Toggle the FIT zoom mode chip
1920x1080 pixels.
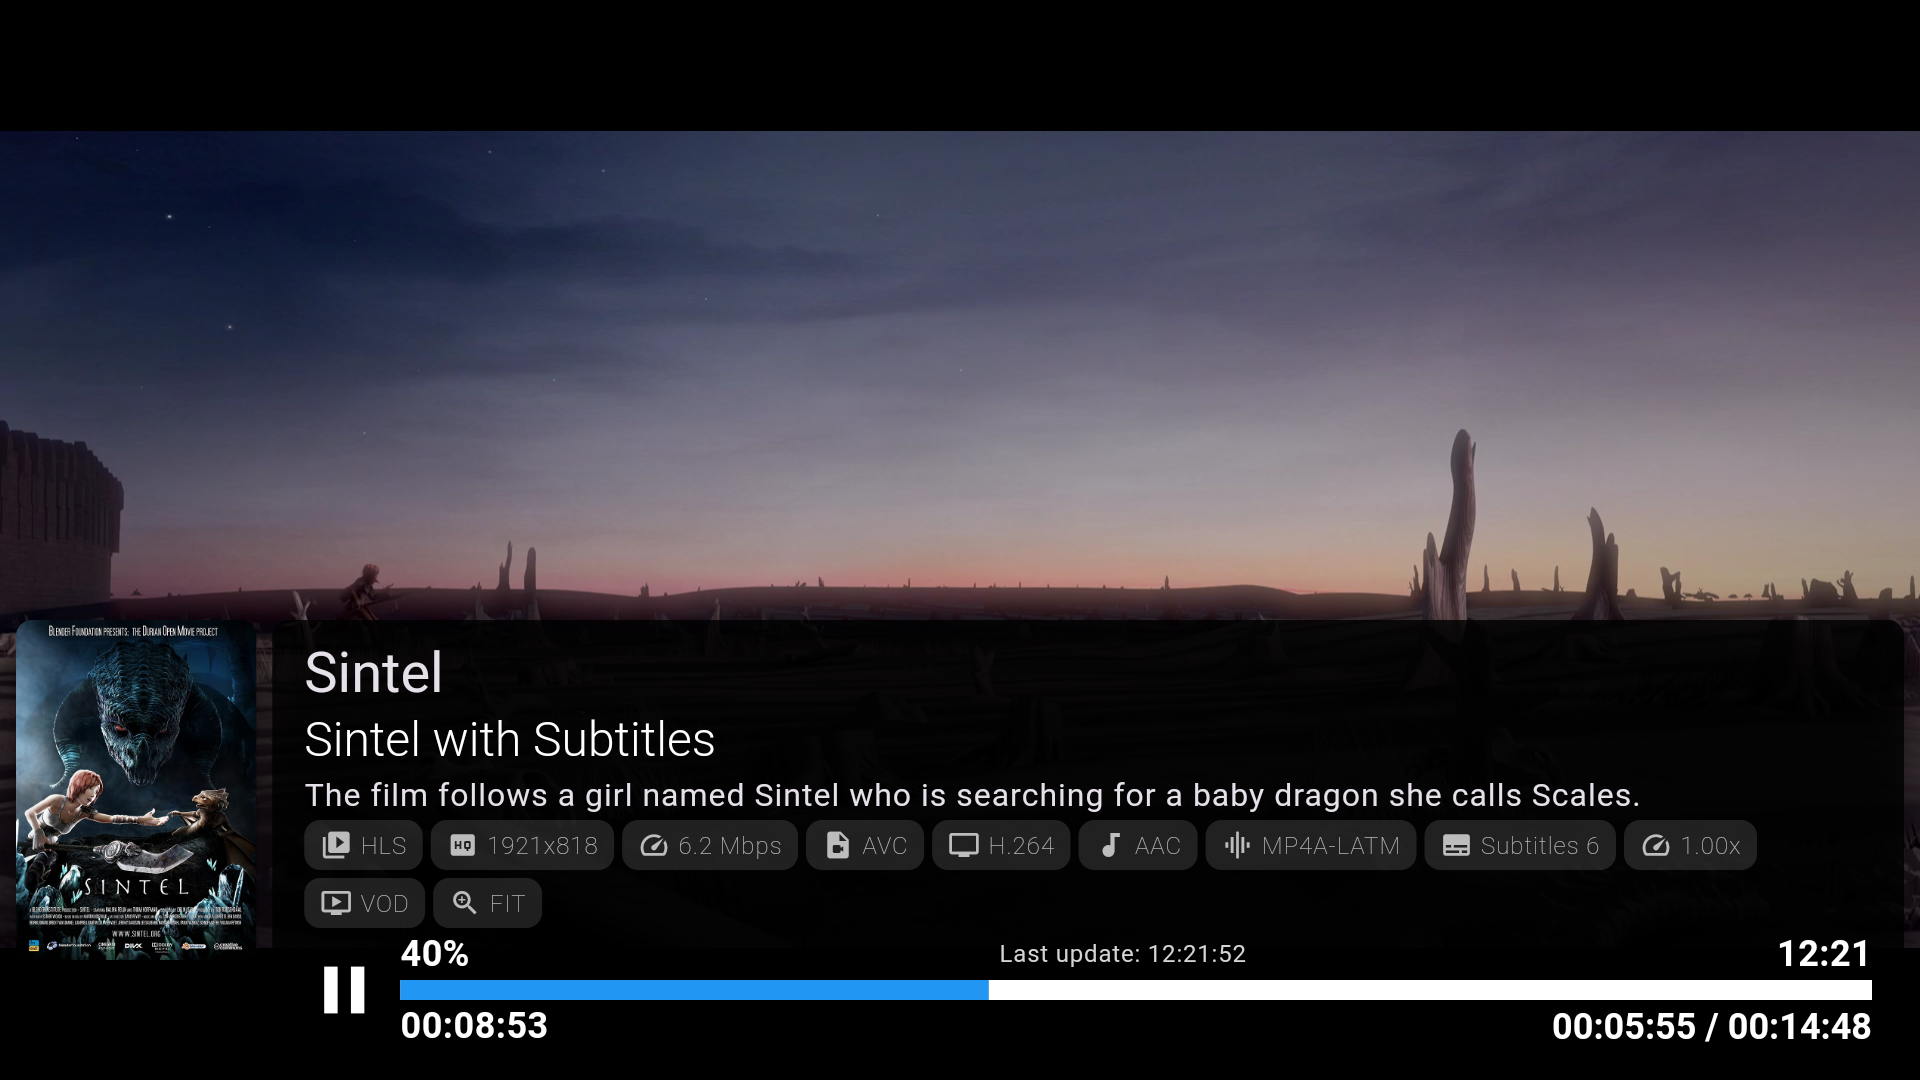487,903
